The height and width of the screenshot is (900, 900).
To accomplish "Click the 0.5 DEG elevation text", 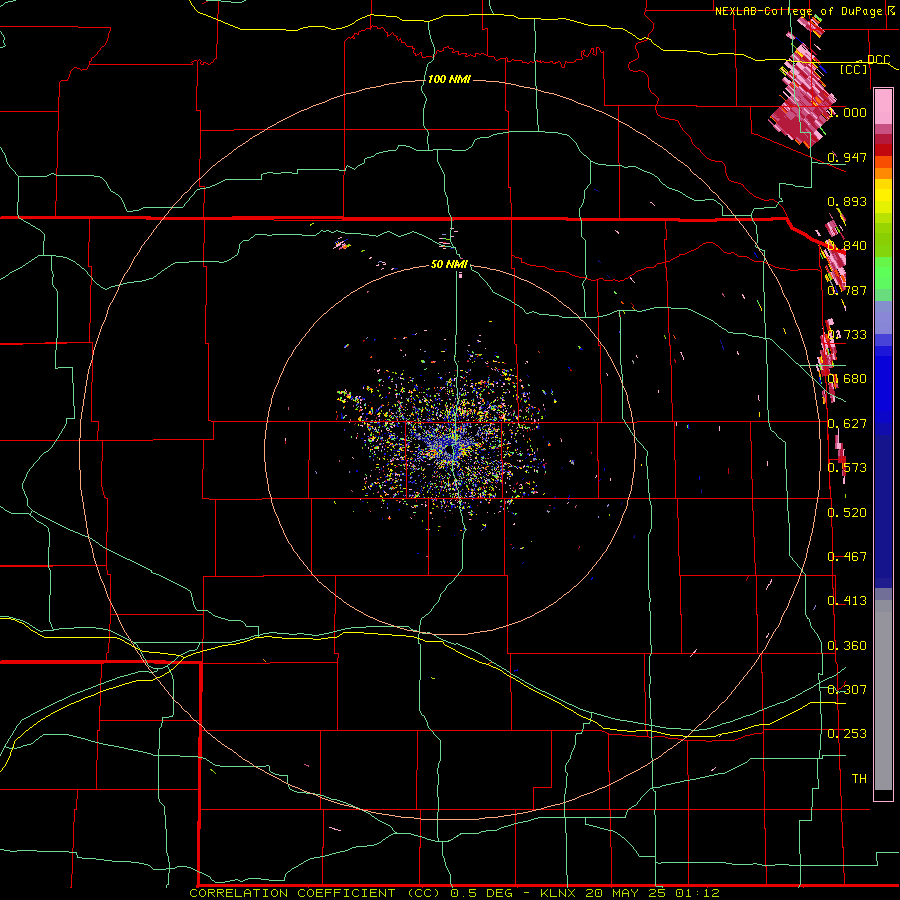I will click(x=480, y=893).
